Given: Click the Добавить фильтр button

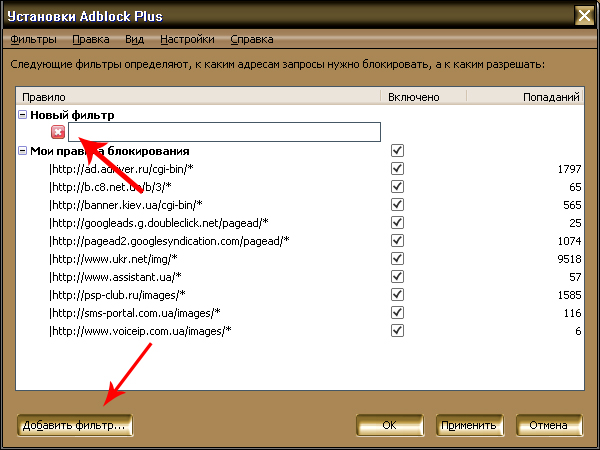Looking at the screenshot, I should pyautogui.click(x=75, y=425).
